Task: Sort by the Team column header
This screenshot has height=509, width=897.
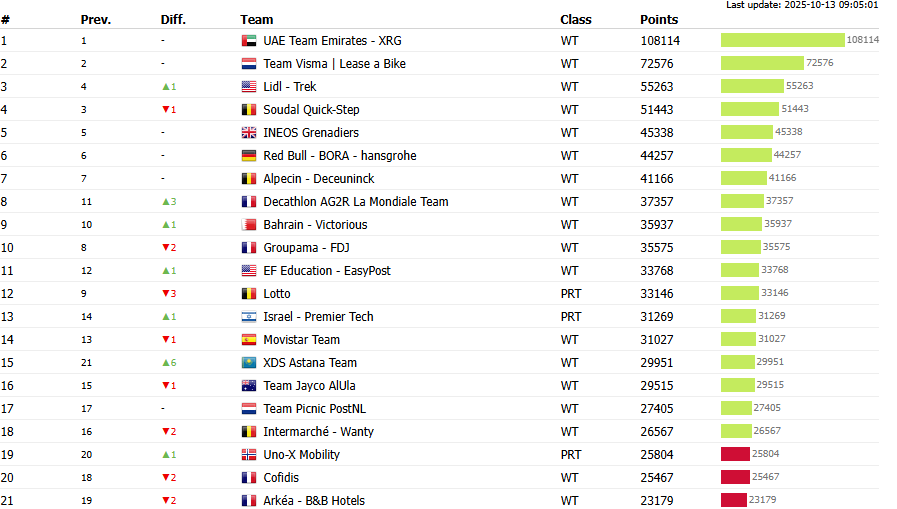Action: [x=257, y=20]
